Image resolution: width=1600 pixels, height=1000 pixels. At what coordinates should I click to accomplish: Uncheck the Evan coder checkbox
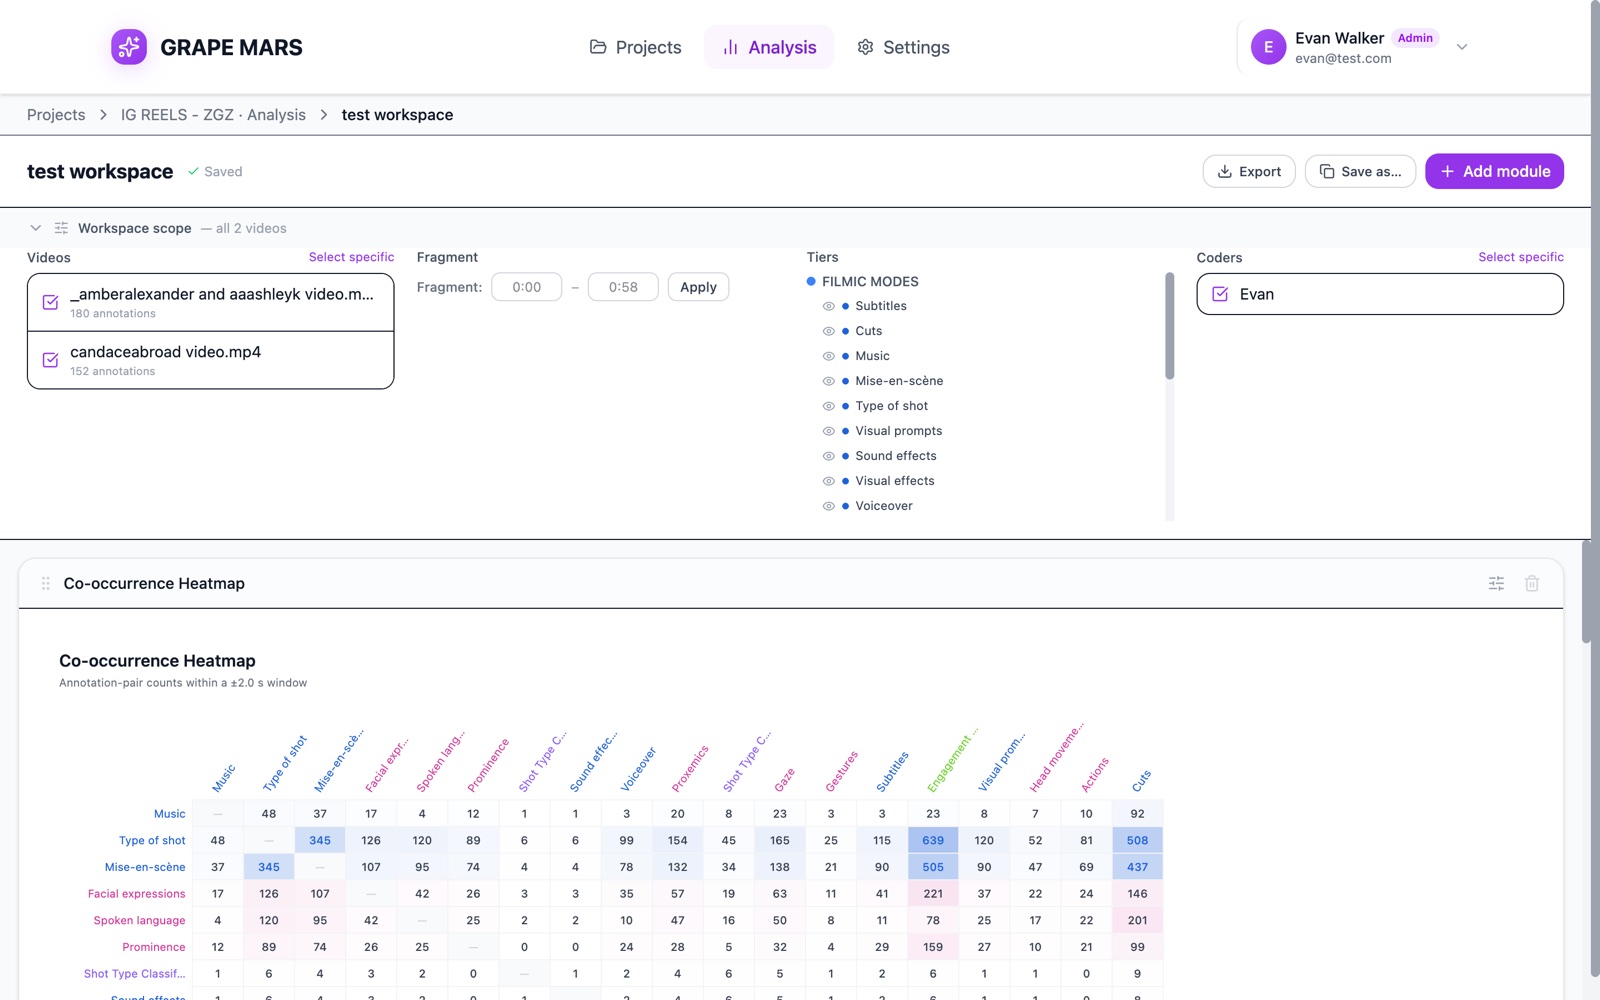[x=1220, y=294]
